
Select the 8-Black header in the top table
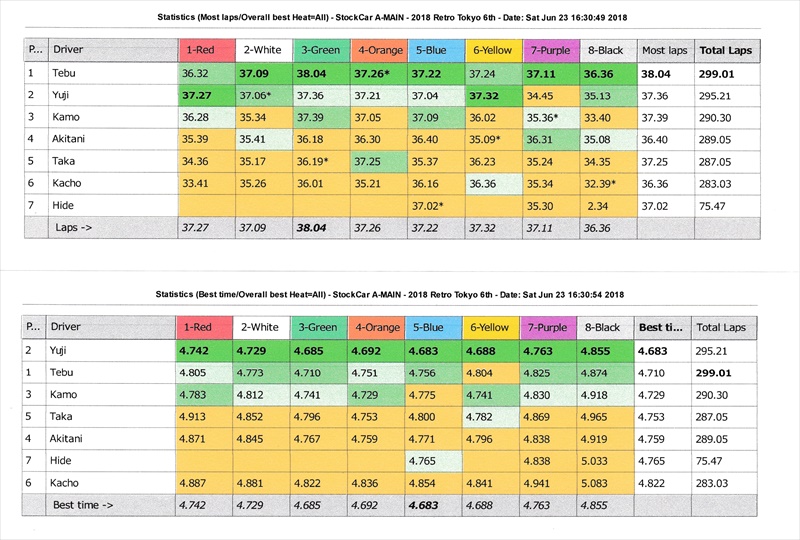pos(606,50)
